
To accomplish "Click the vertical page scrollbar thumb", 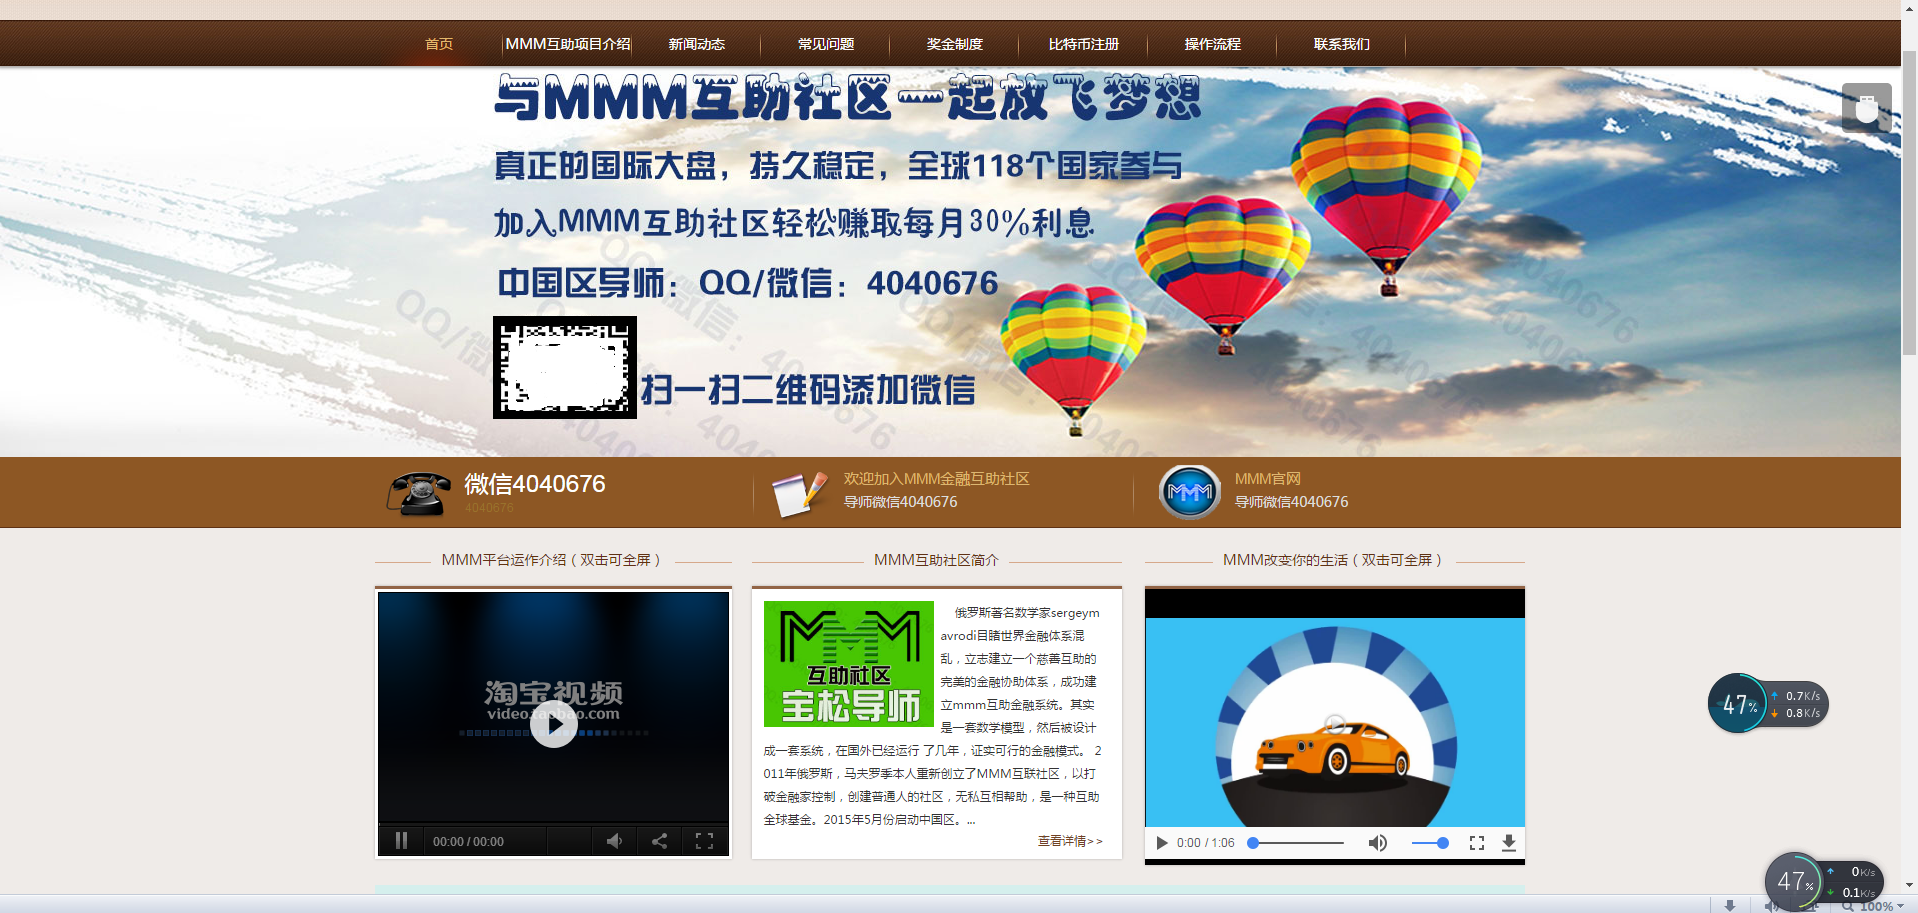I will coord(1909,204).
